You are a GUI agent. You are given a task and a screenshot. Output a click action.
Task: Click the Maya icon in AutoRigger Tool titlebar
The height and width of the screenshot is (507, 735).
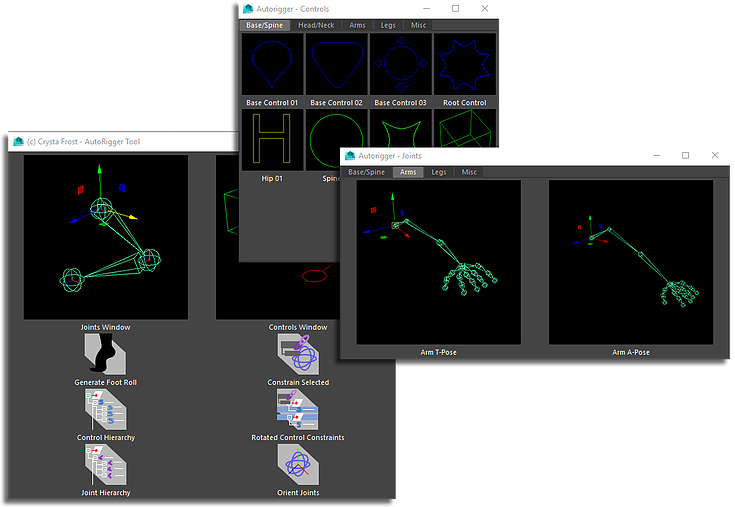(x=18, y=142)
